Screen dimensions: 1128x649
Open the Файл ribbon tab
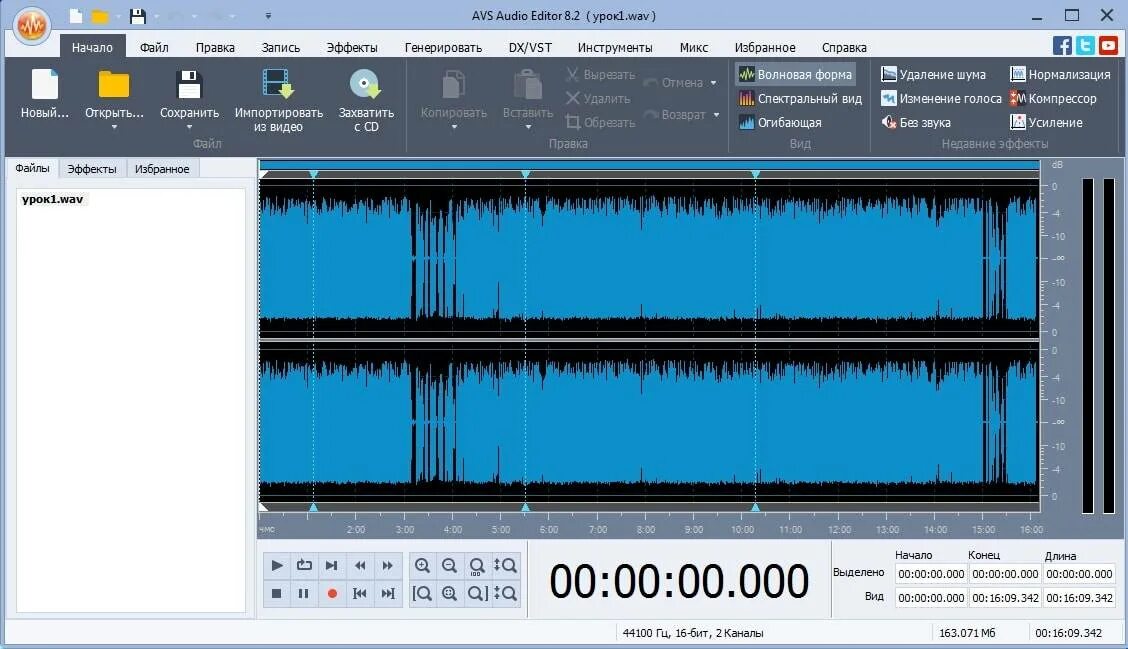154,47
